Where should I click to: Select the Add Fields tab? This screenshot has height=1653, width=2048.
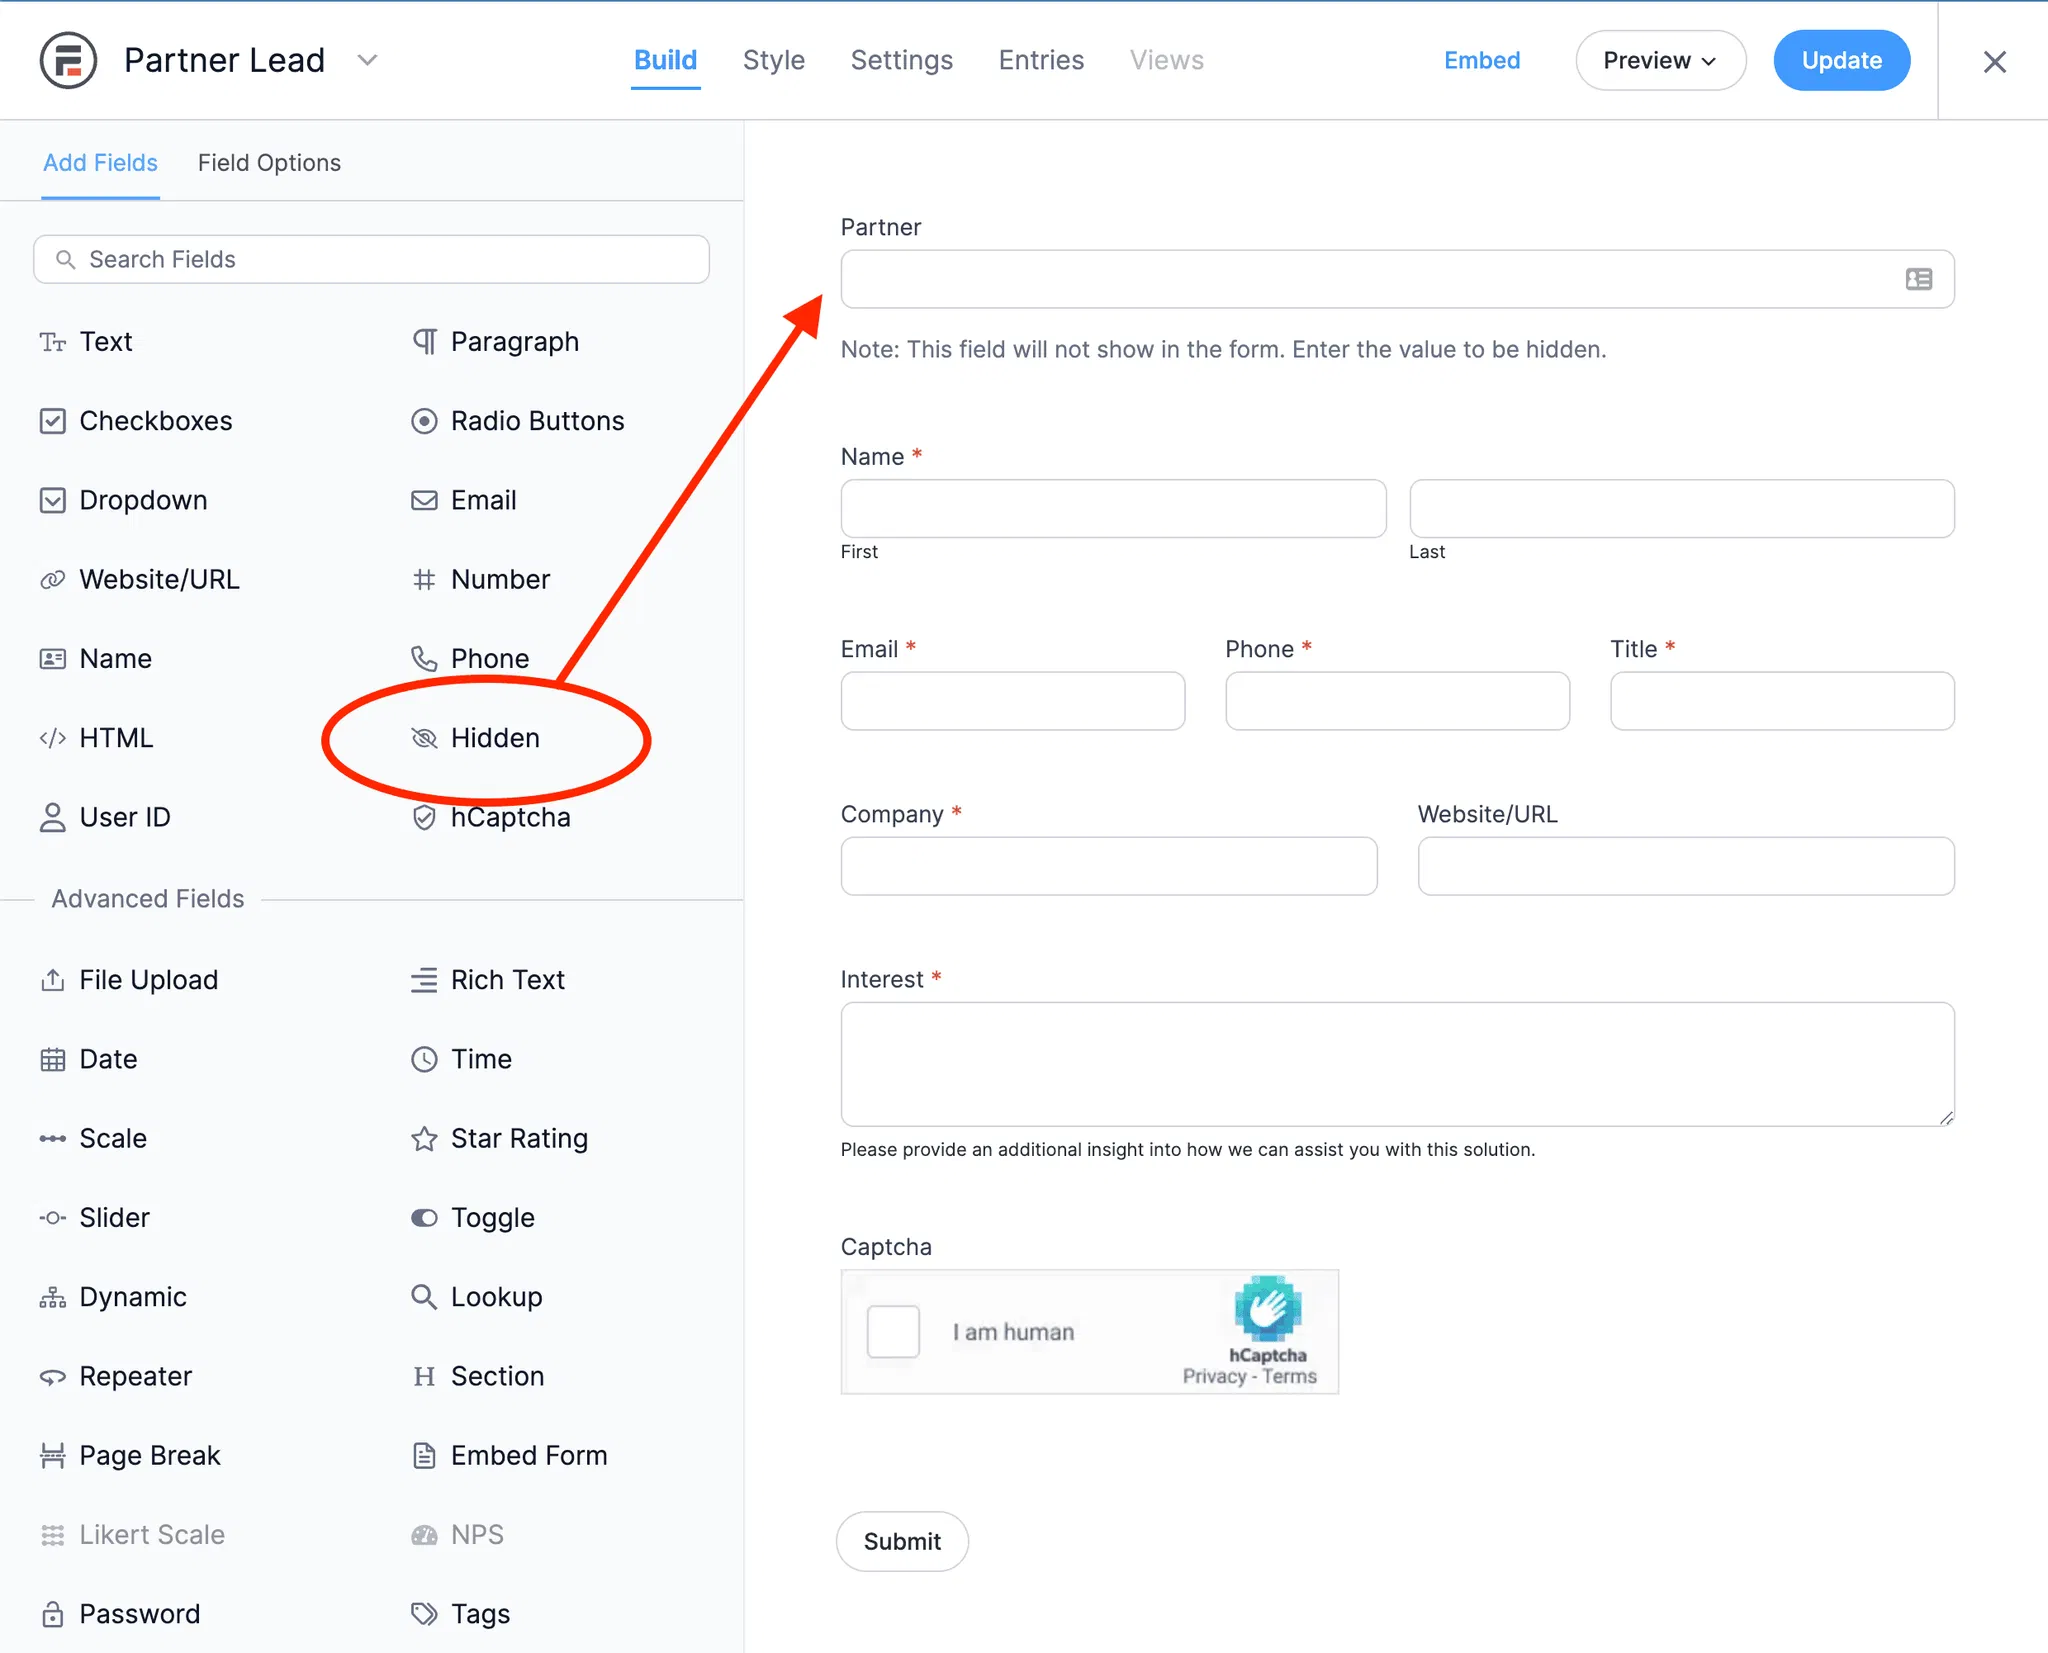(x=100, y=163)
